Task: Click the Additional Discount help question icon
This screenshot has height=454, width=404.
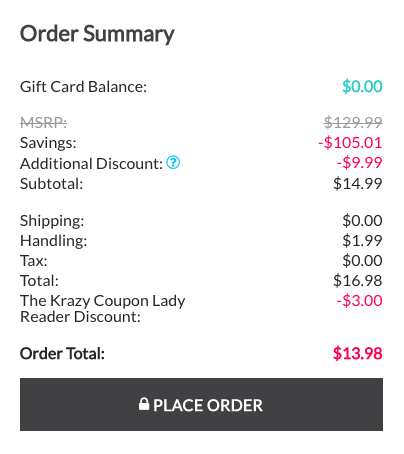Action: pyautogui.click(x=173, y=162)
